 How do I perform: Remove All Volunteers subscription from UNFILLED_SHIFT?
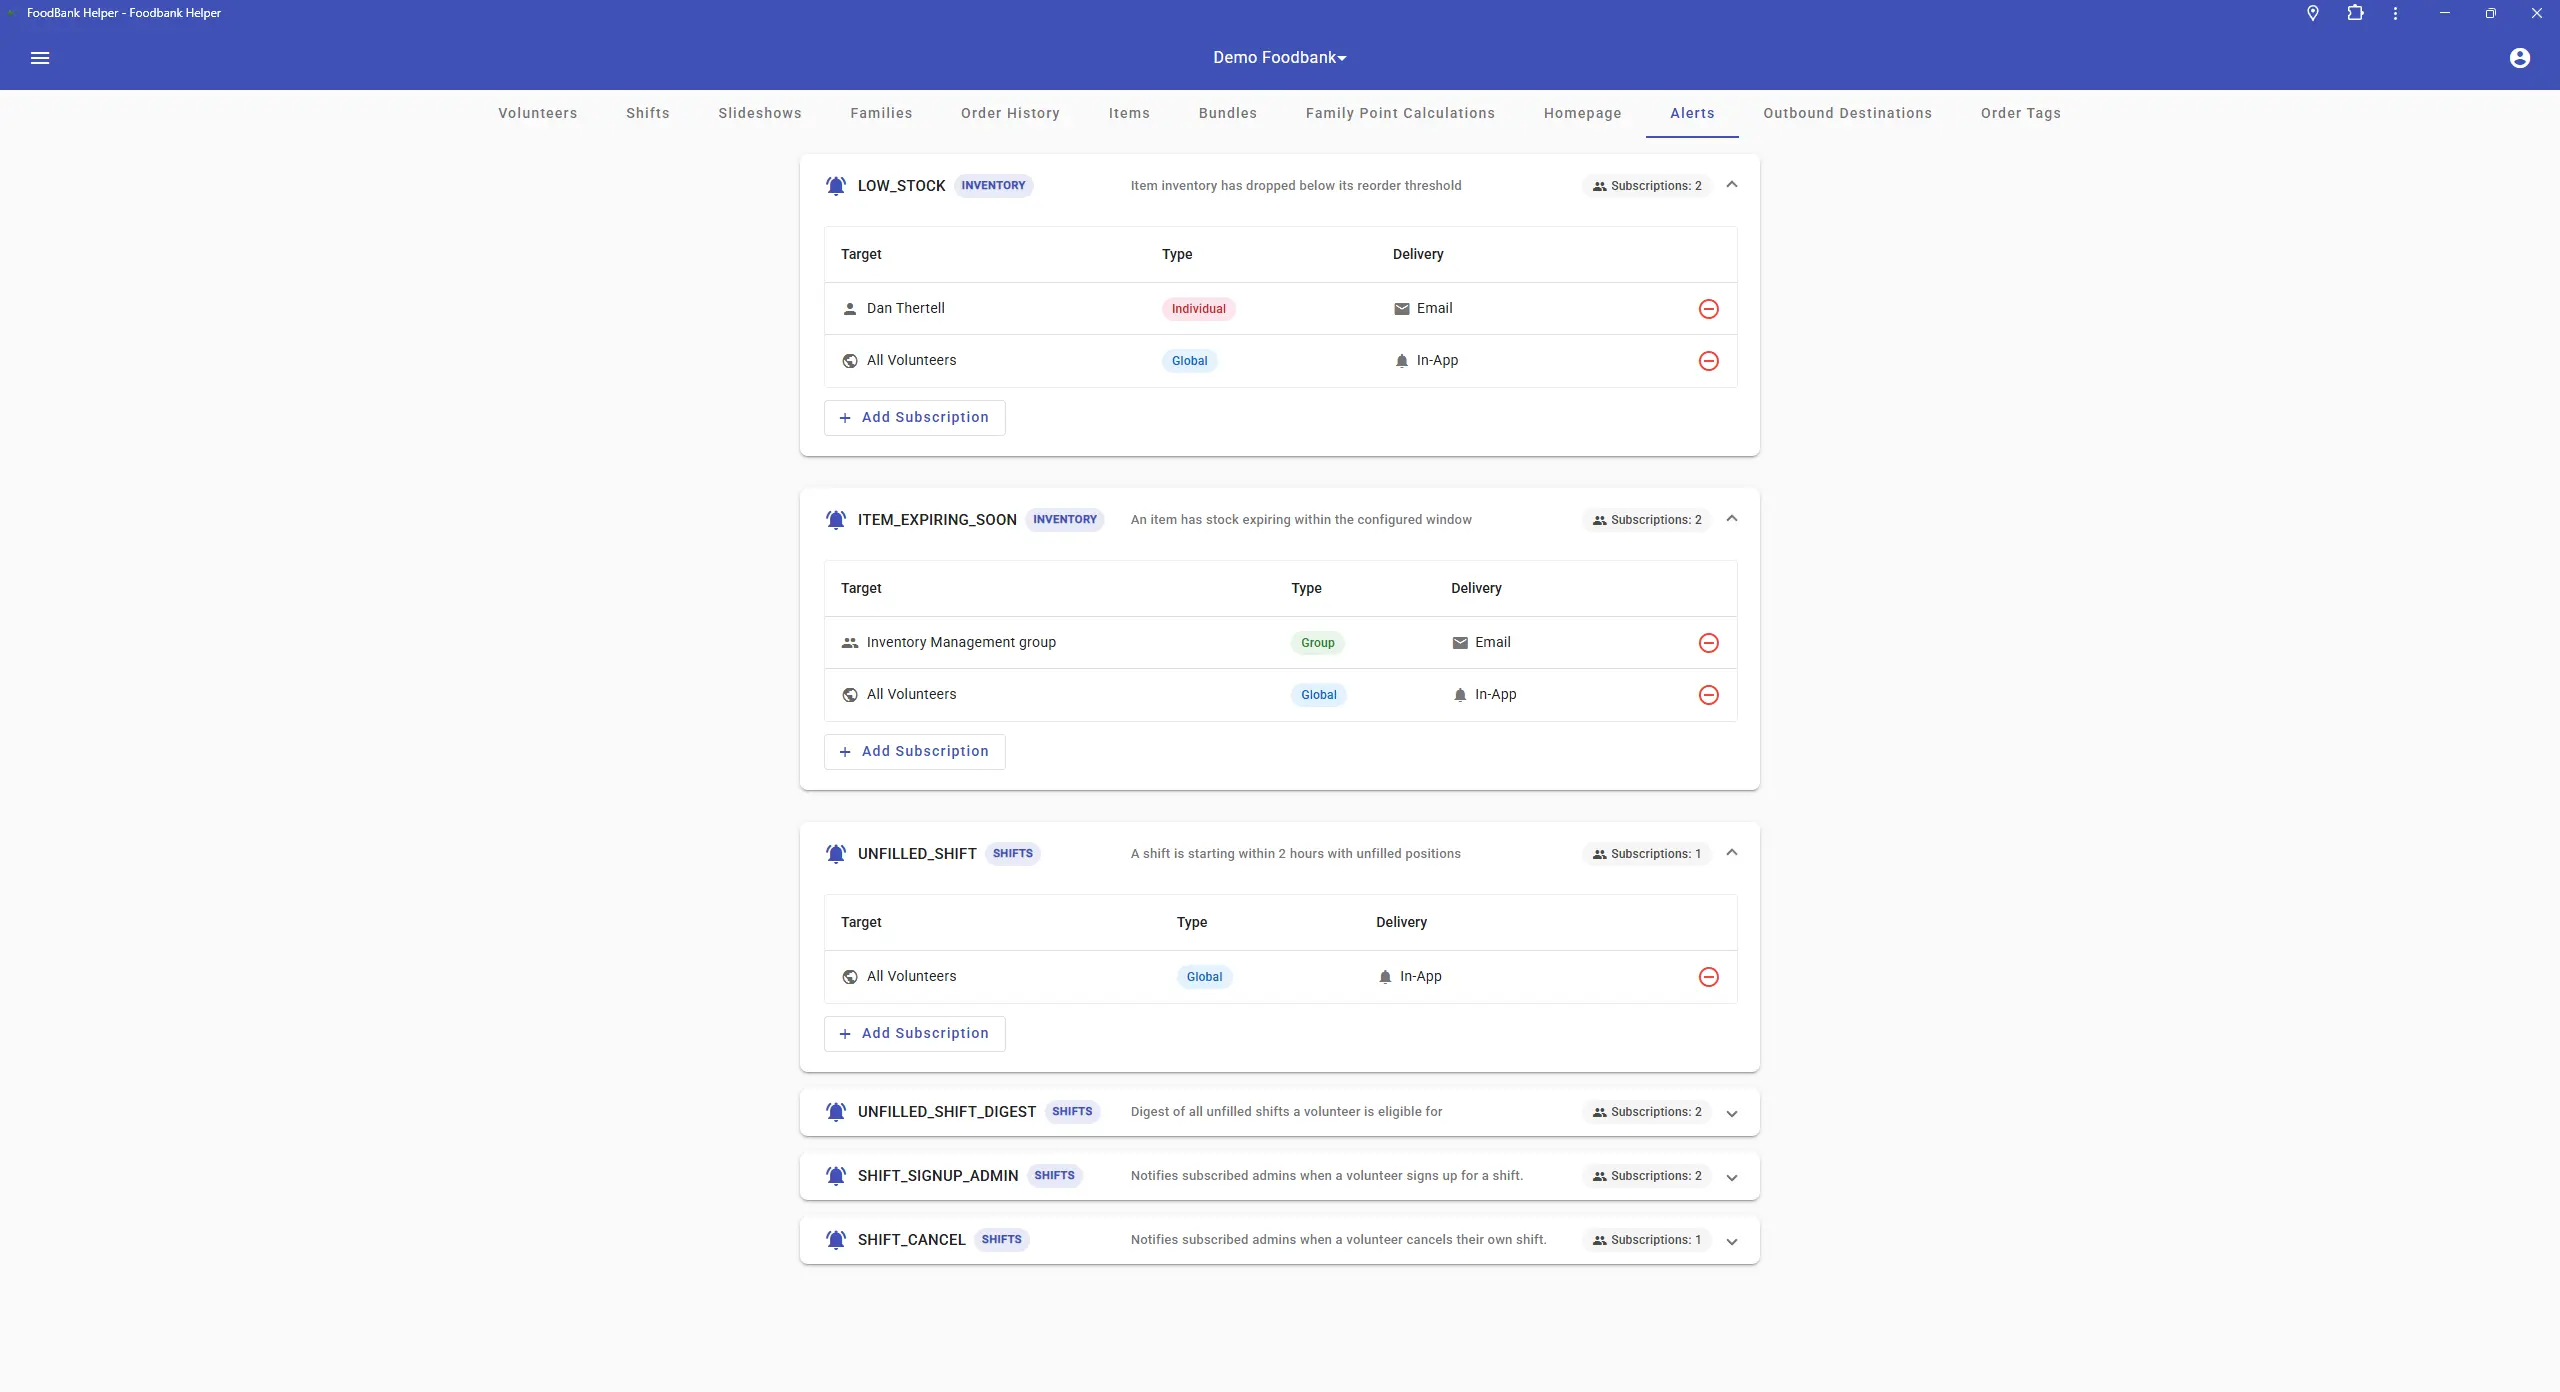(x=1708, y=977)
